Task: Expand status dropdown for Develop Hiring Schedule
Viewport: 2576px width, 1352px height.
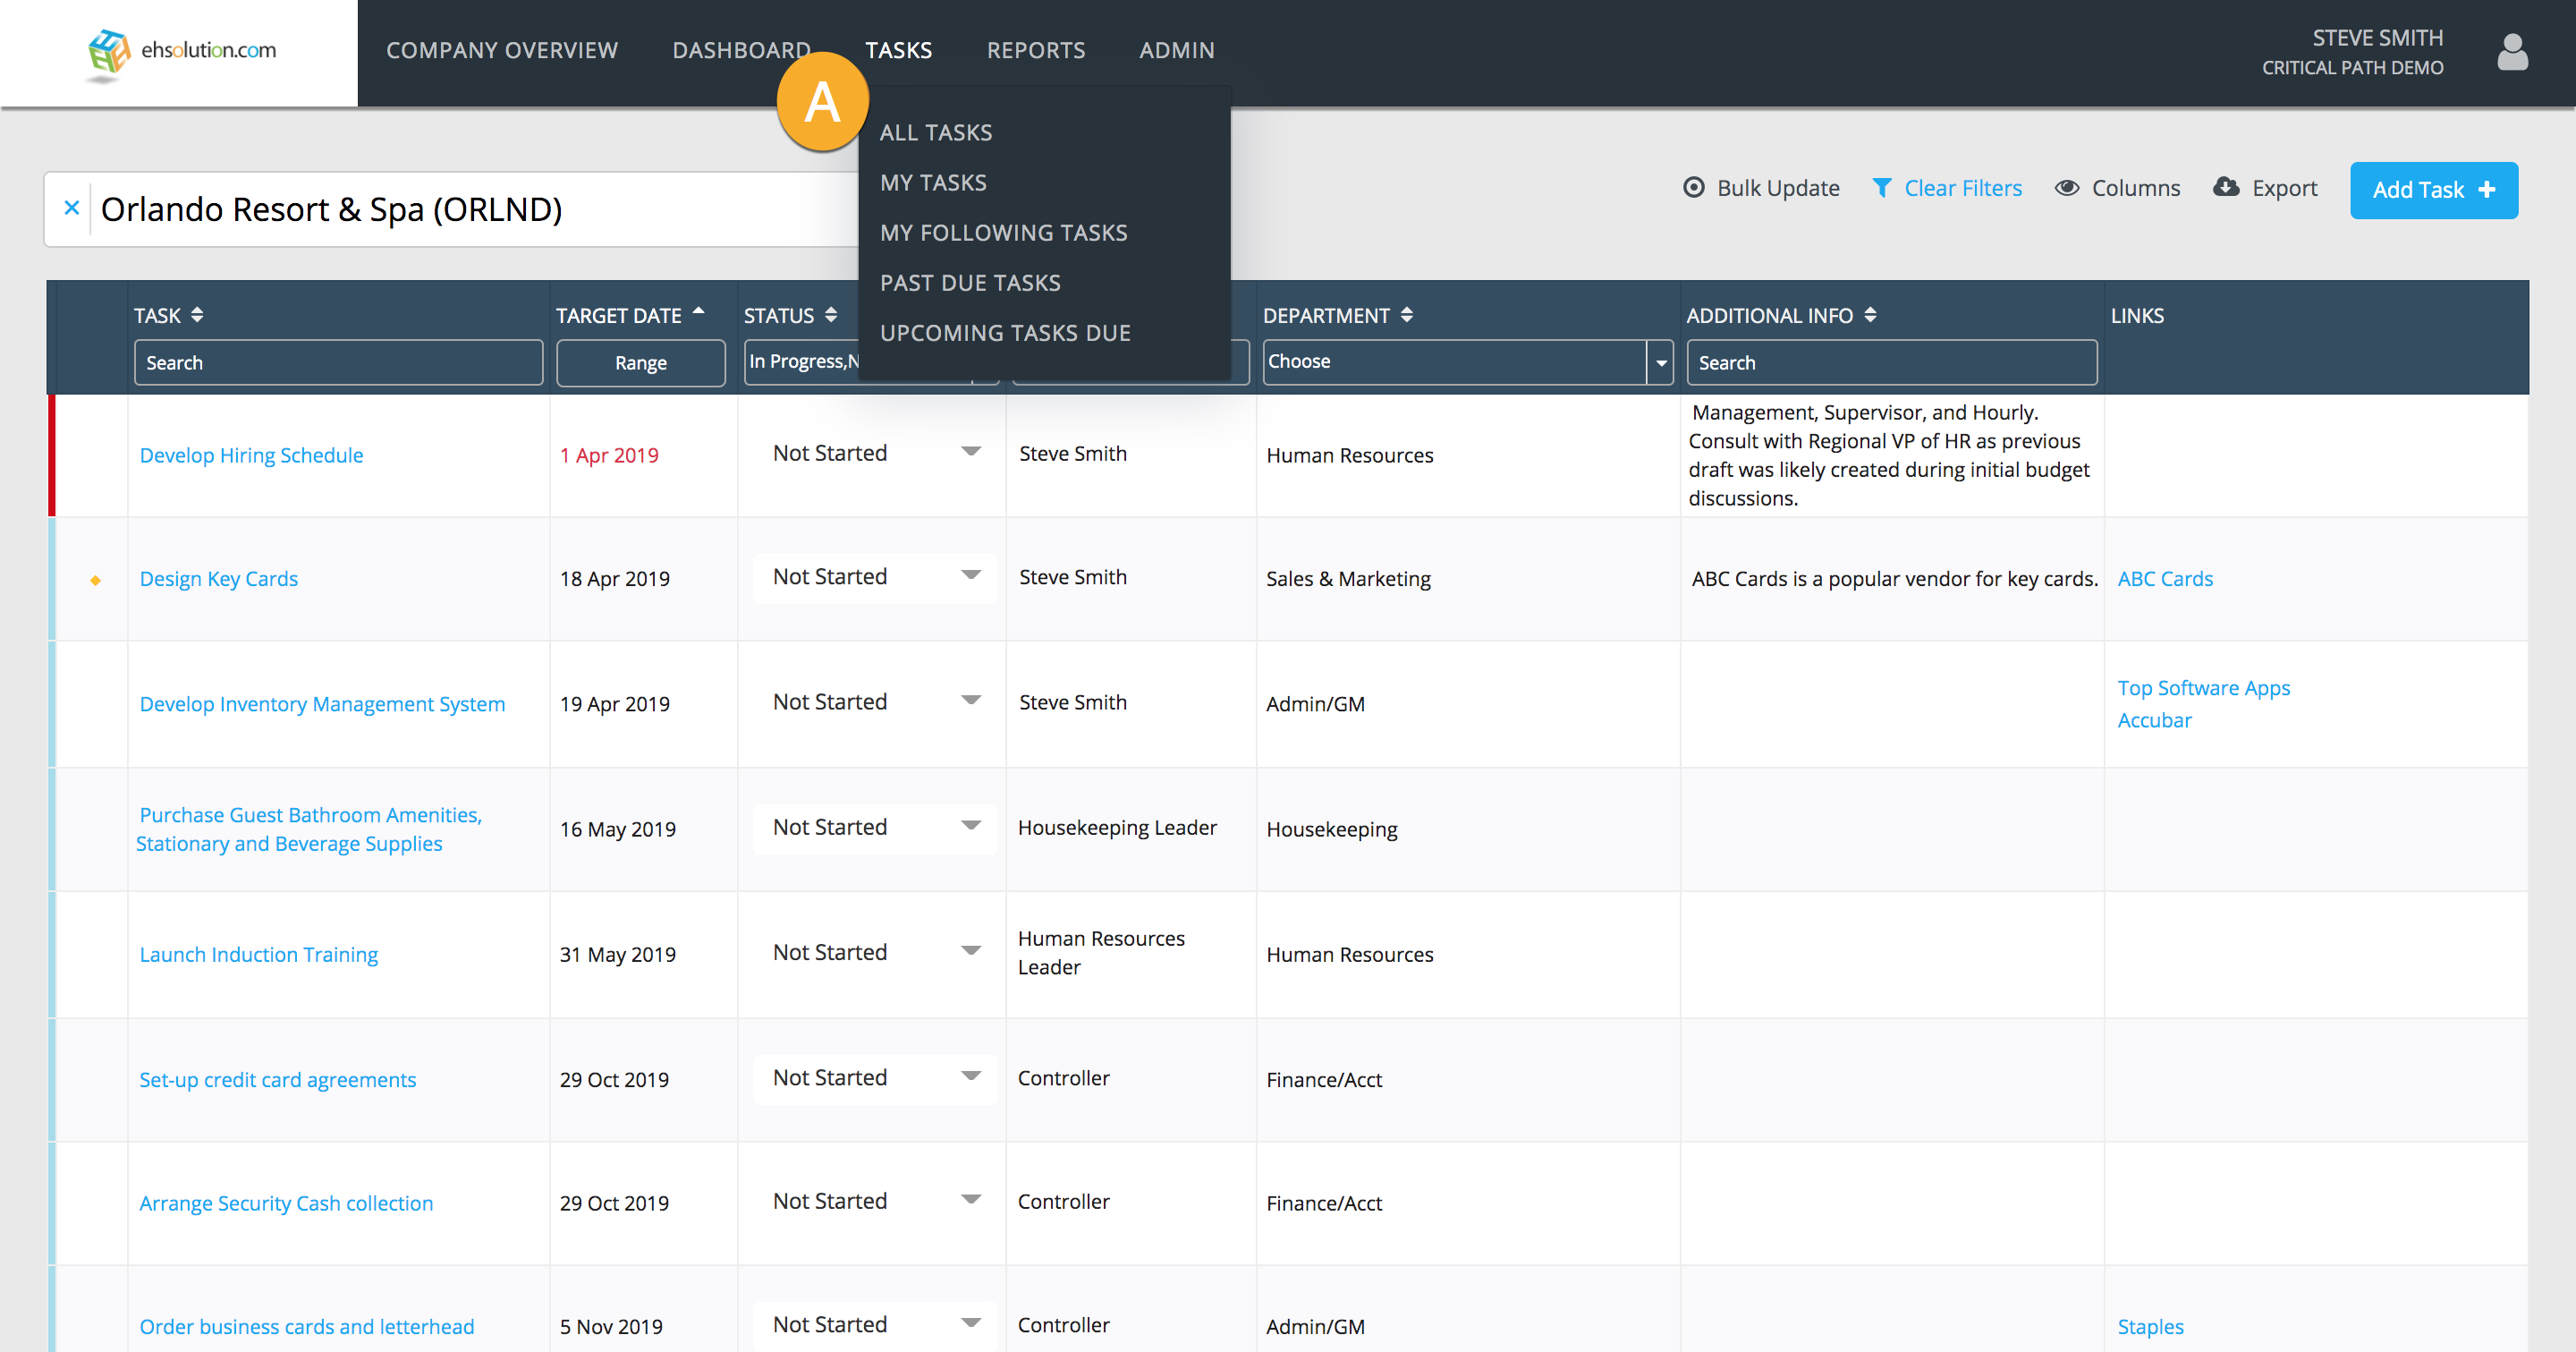Action: point(970,452)
